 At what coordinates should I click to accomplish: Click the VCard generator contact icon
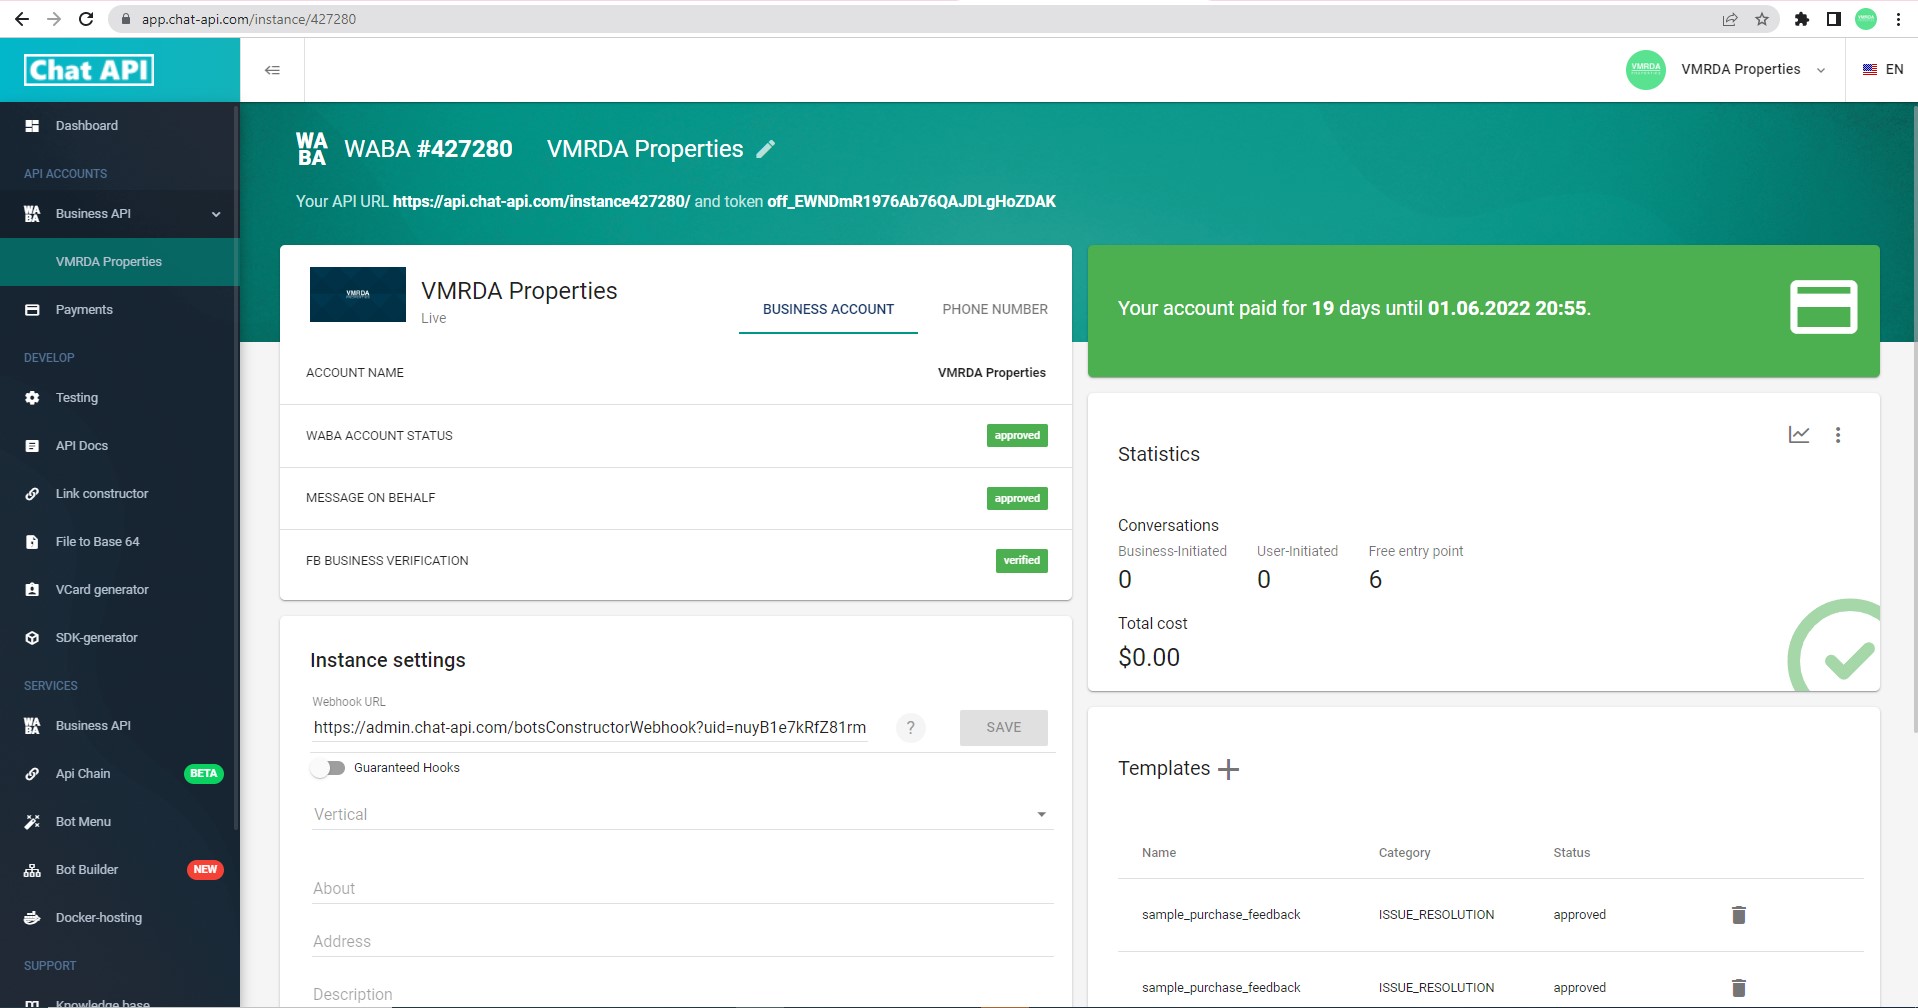(32, 590)
